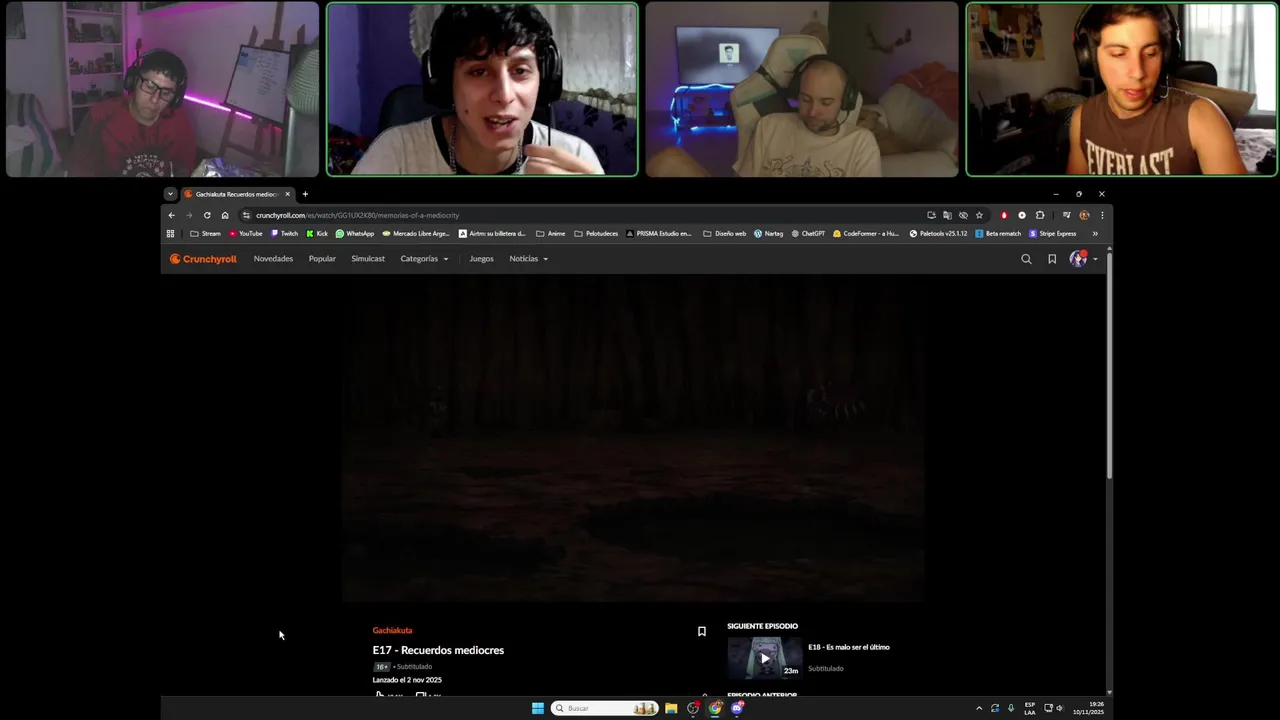Image resolution: width=1280 pixels, height=720 pixels.
Task: Bookmark this page with the star icon
Action: click(x=979, y=215)
